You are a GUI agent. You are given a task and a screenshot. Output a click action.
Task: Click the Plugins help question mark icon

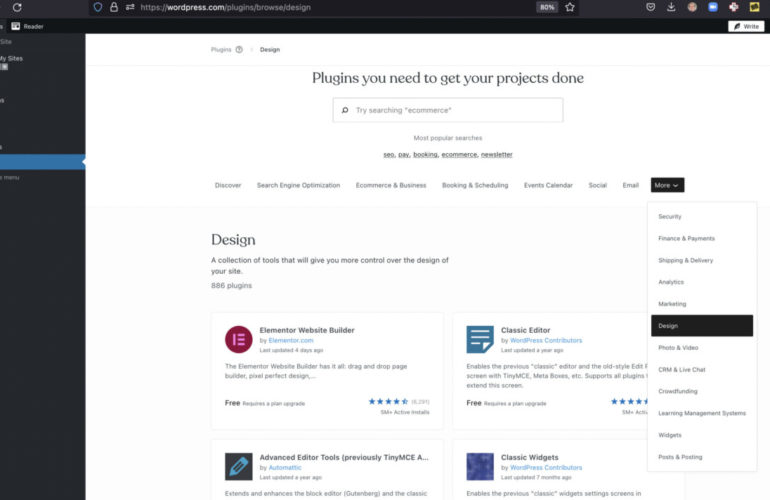pyautogui.click(x=239, y=49)
